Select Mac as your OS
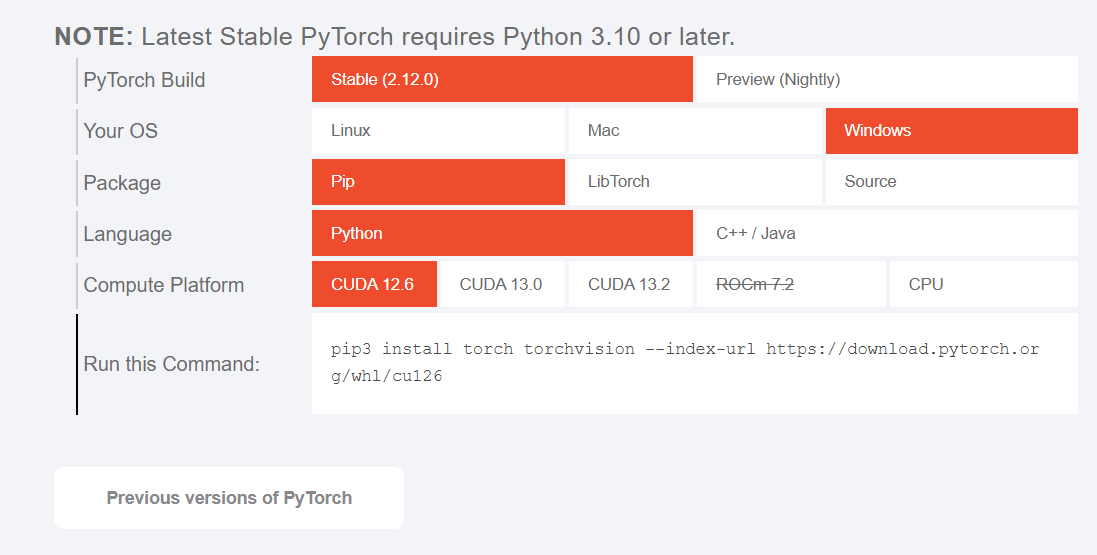 tap(695, 130)
